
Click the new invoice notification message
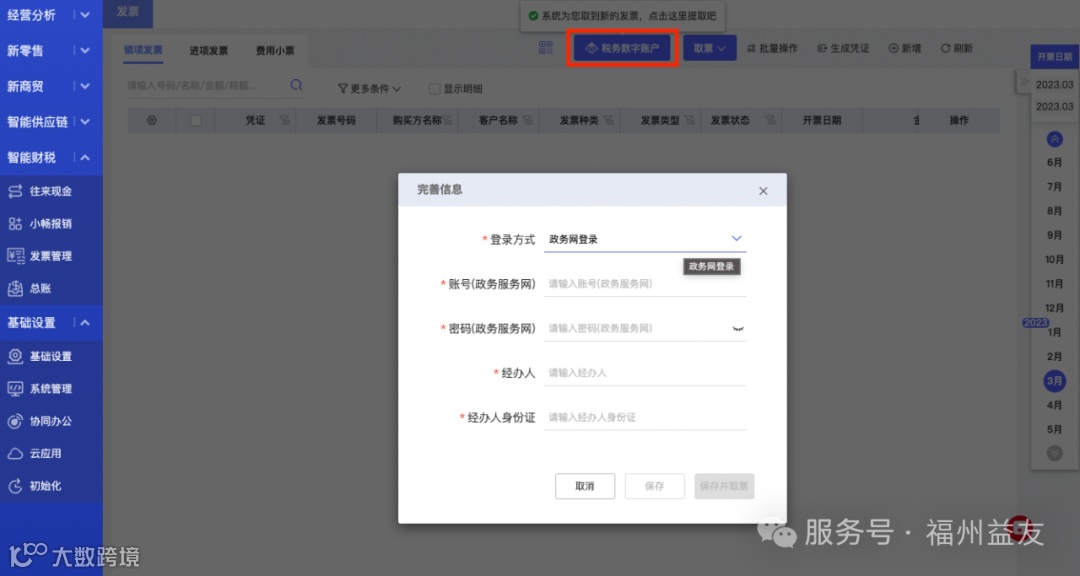tap(622, 15)
